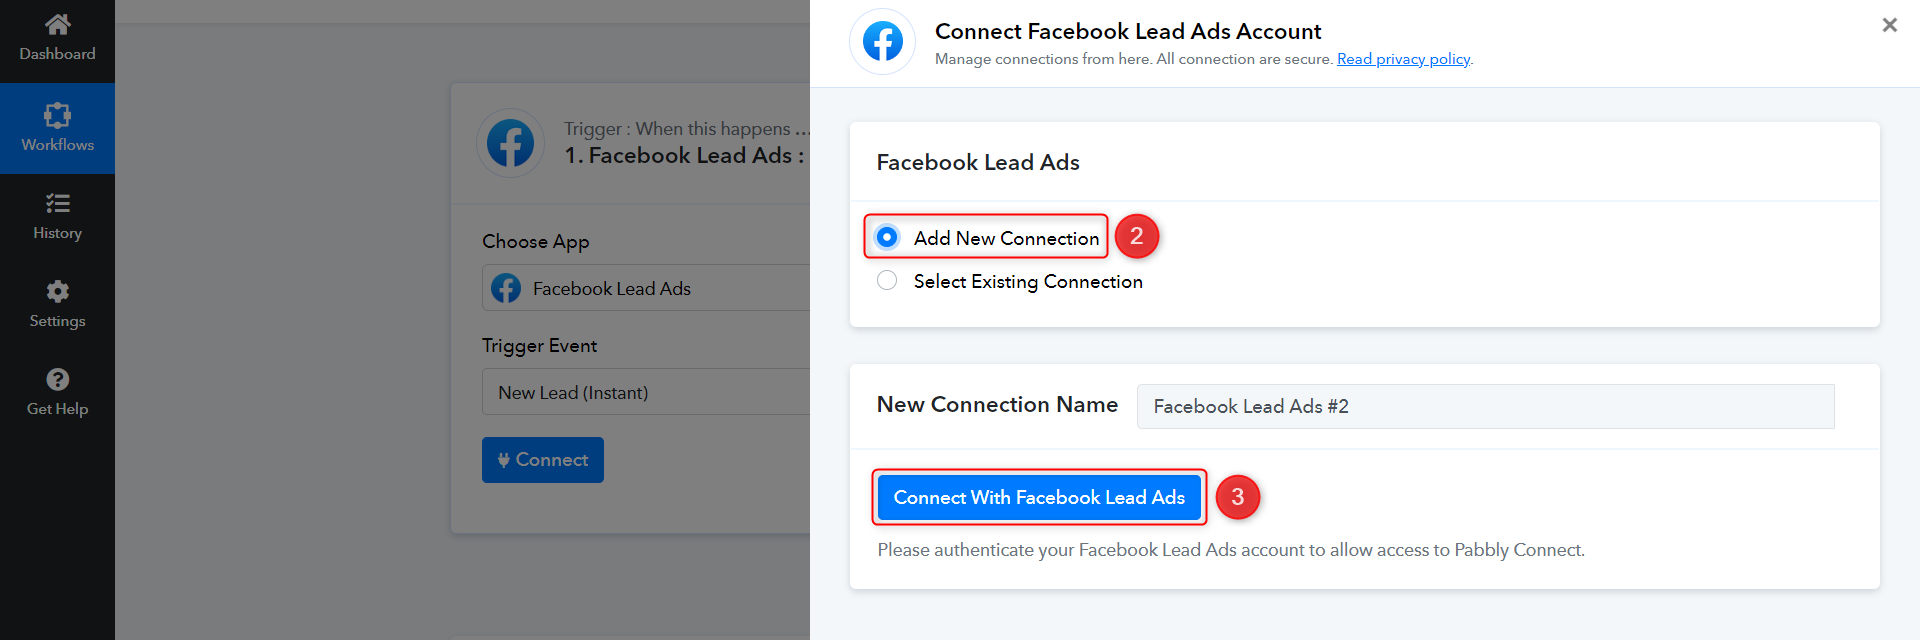Click the Workflows label in sidebar
This screenshot has width=1920, height=640.
tap(58, 145)
